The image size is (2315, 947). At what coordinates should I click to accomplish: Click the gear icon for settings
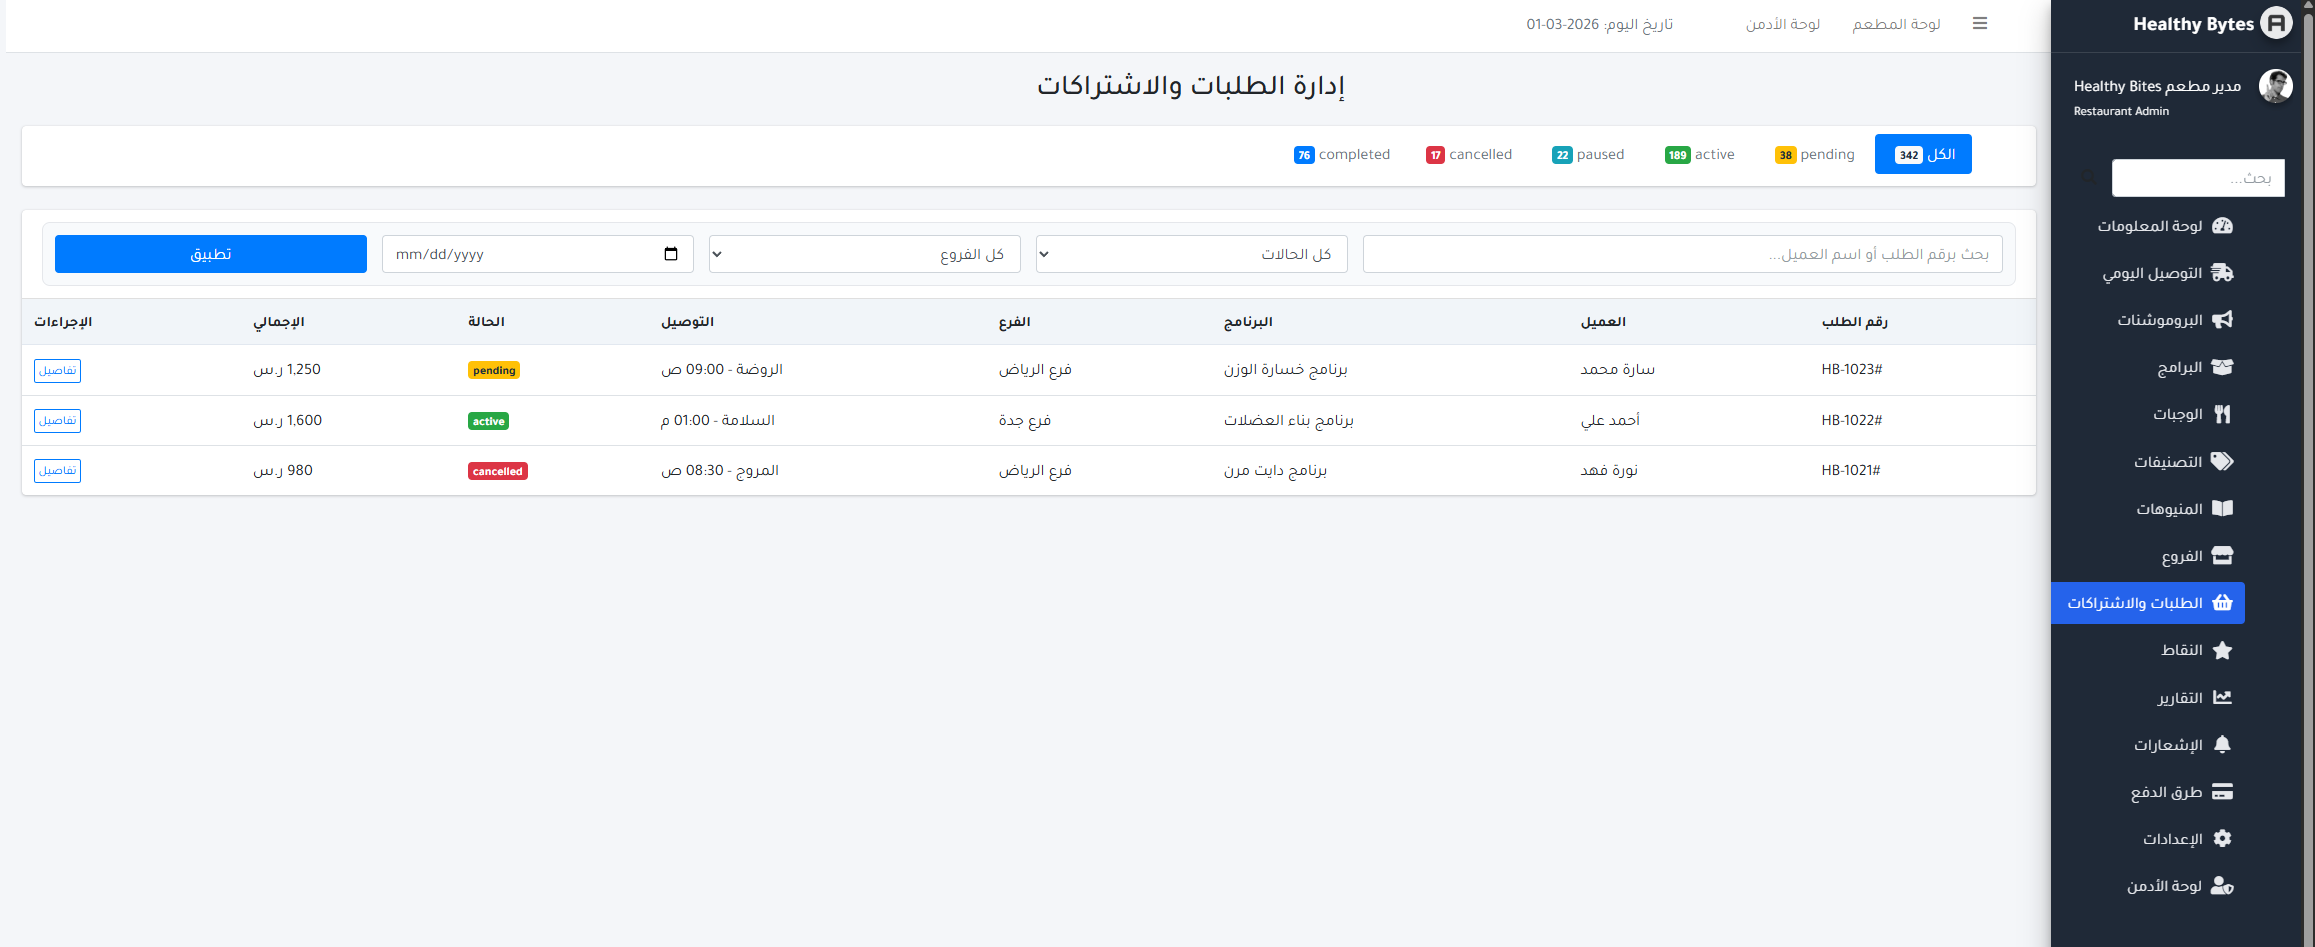coord(2222,839)
